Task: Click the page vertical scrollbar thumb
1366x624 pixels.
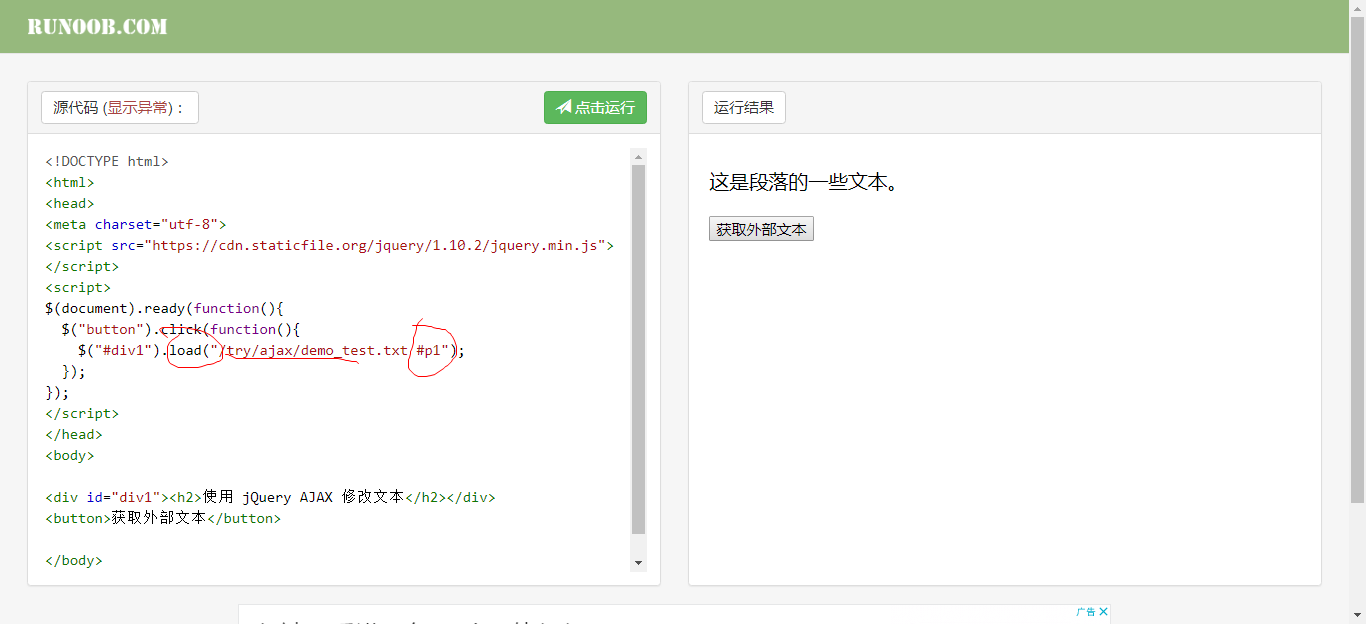Action: pyautogui.click(x=1357, y=258)
